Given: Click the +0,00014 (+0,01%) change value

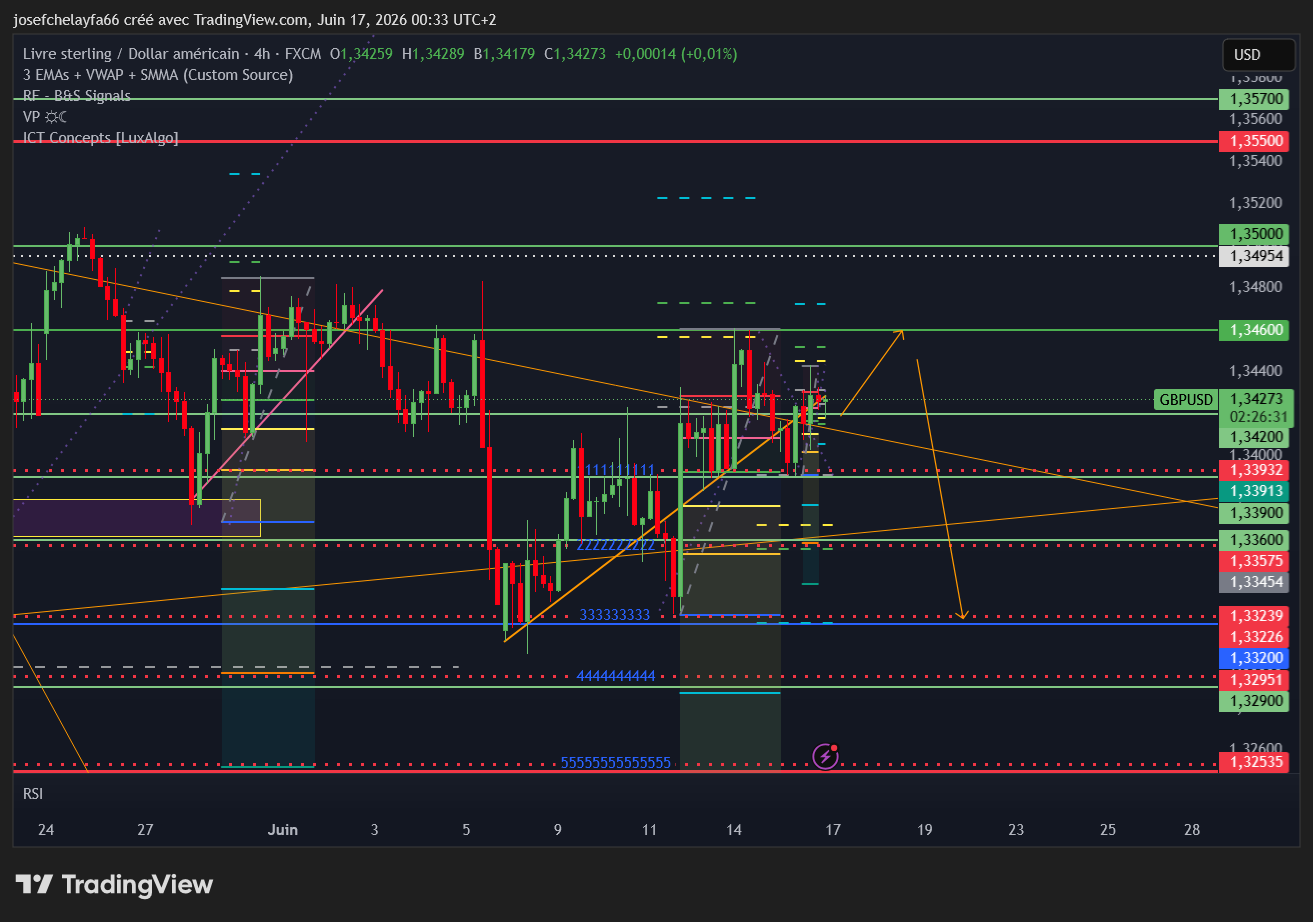Looking at the screenshot, I should click(676, 54).
